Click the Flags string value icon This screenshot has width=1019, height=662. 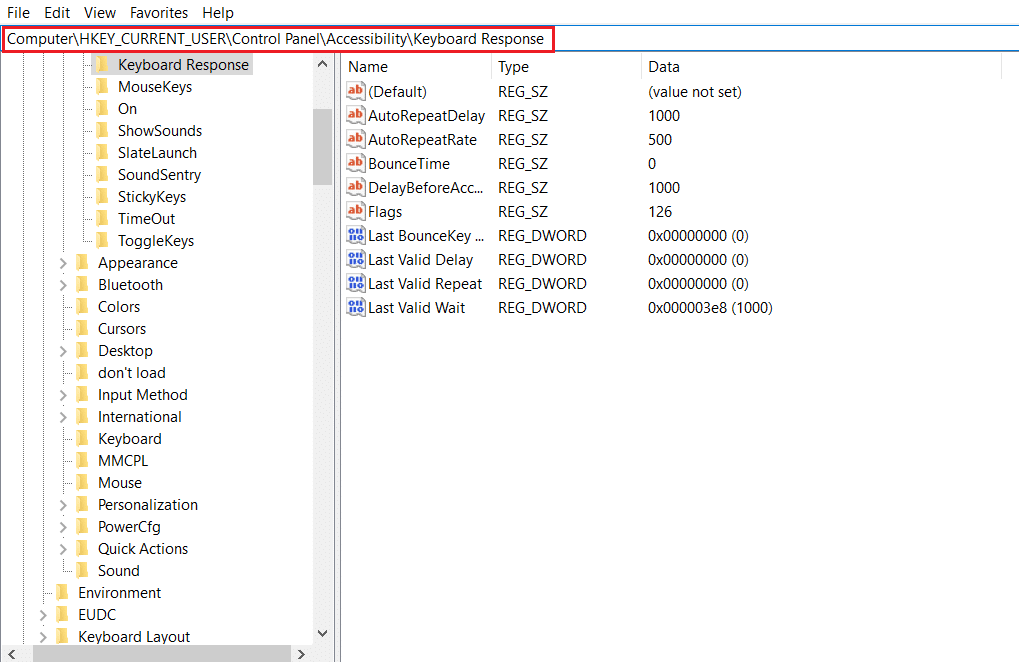355,211
